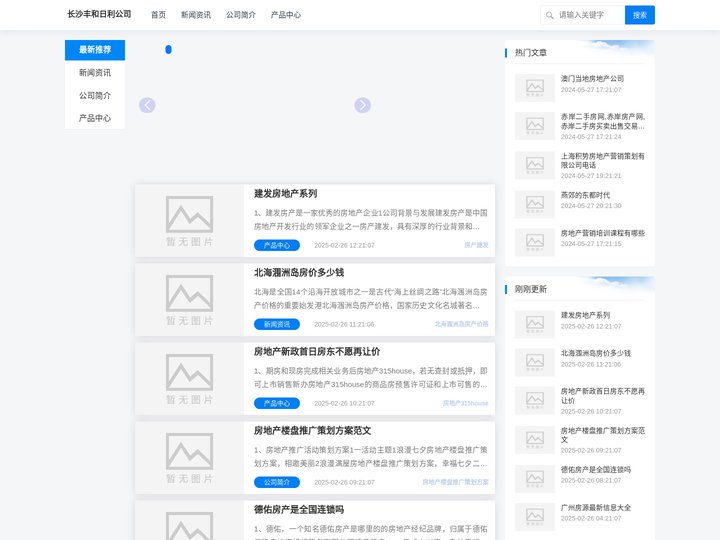Click timestamp 2025-02-26 11:21:06 on 北海 card

[344, 324]
